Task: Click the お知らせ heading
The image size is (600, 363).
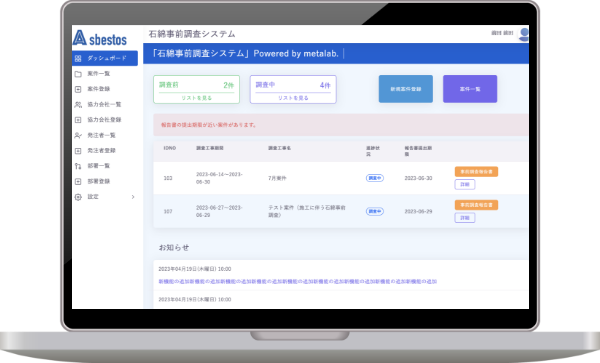Action: click(x=174, y=247)
